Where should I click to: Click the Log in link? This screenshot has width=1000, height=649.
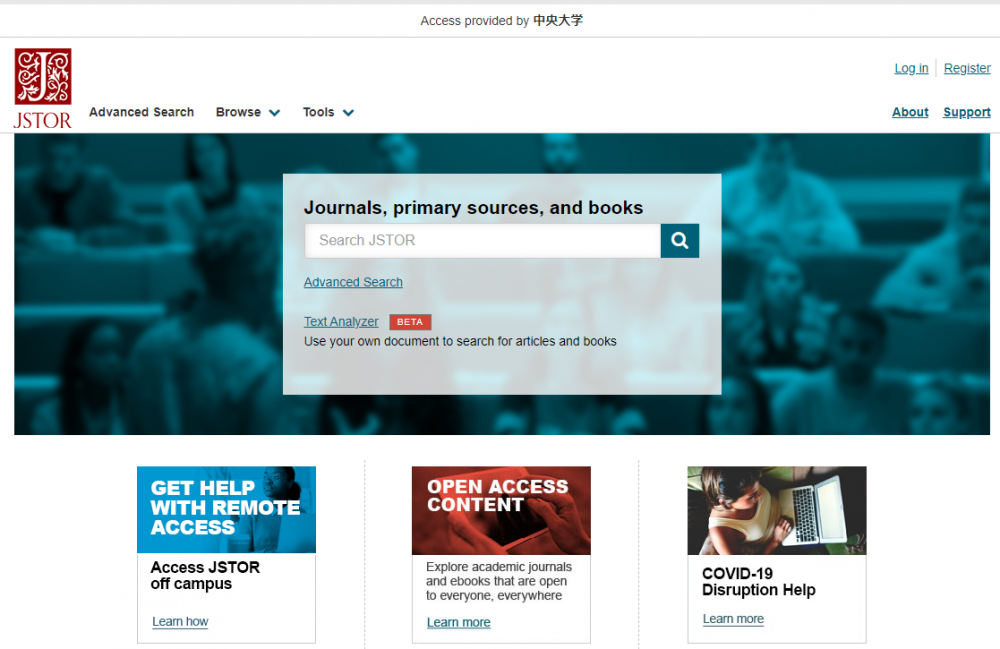pyautogui.click(x=911, y=68)
